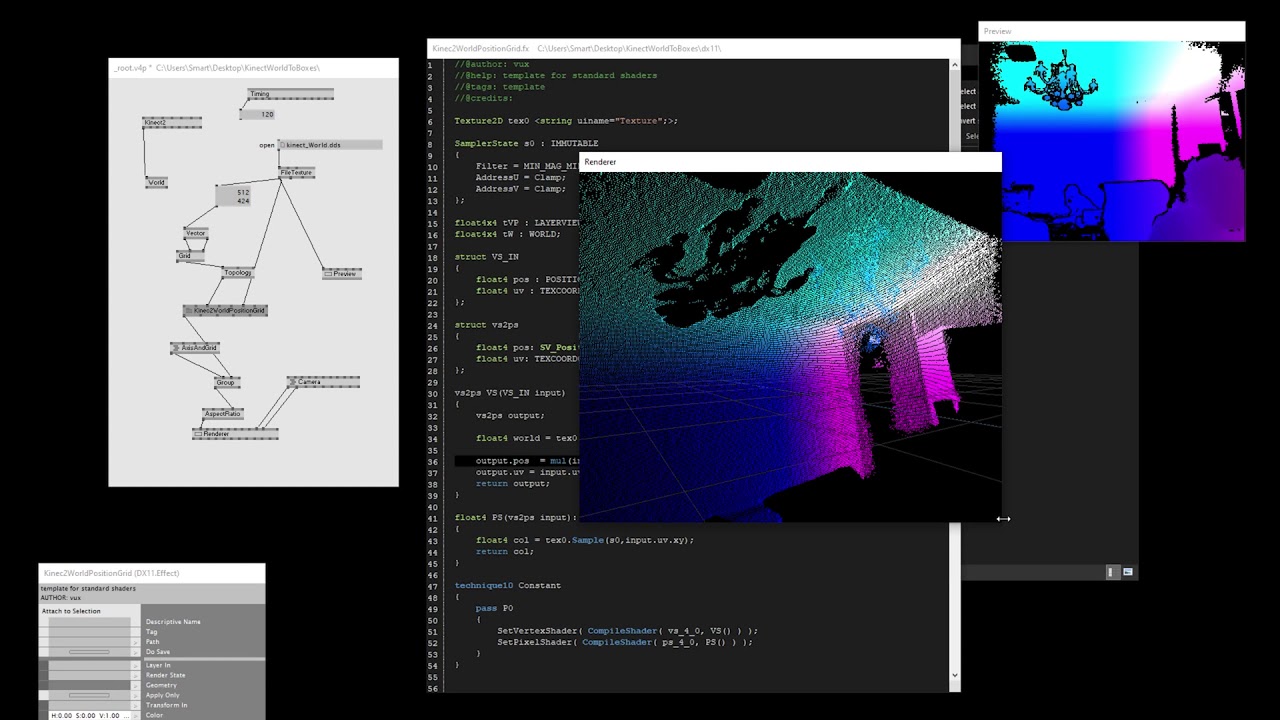Expand the Path pin arrow in inspector

click(x=136, y=642)
